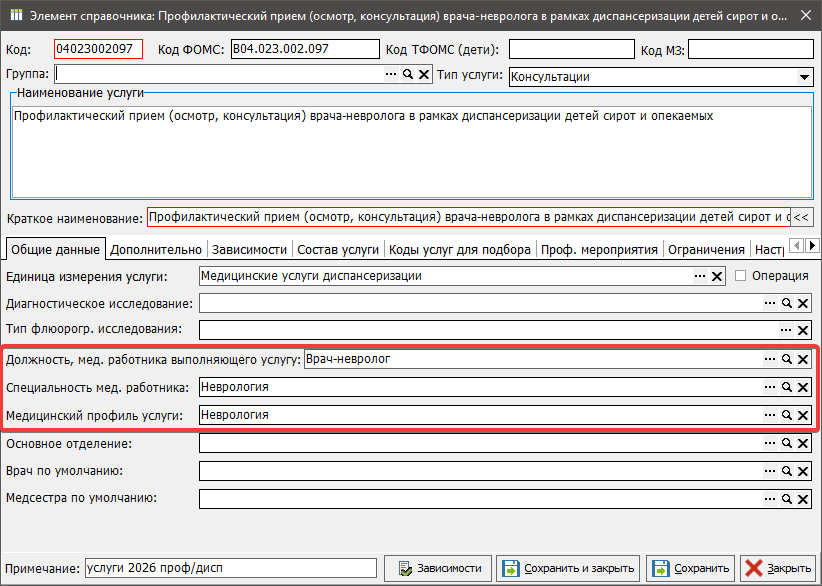
Task: Search Основное отделение via magnifier
Action: pyautogui.click(x=786, y=443)
